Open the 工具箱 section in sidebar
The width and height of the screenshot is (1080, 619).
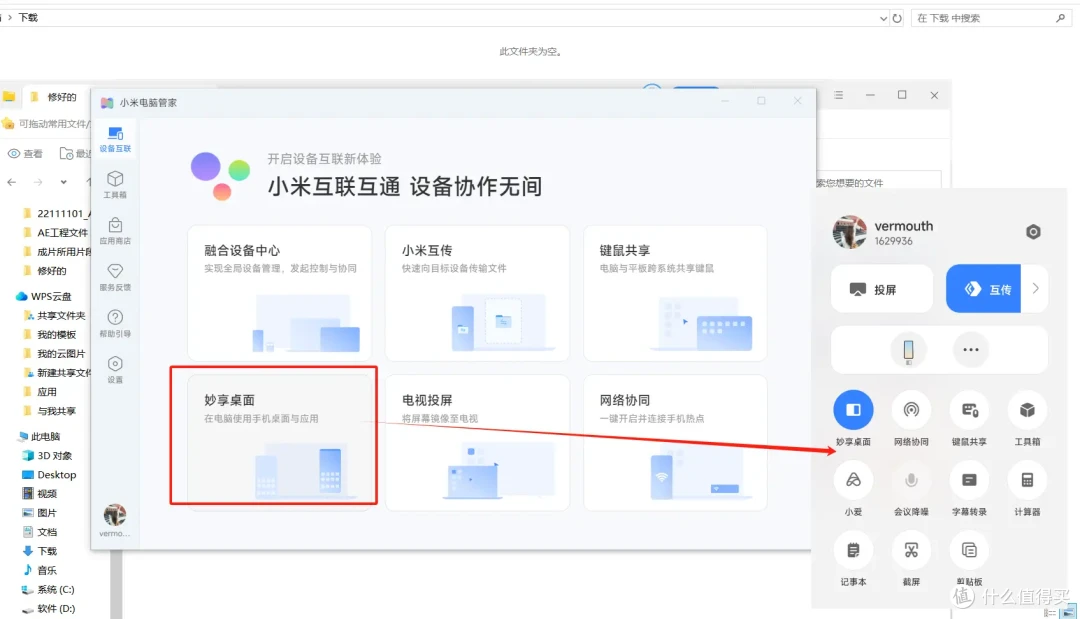point(115,185)
